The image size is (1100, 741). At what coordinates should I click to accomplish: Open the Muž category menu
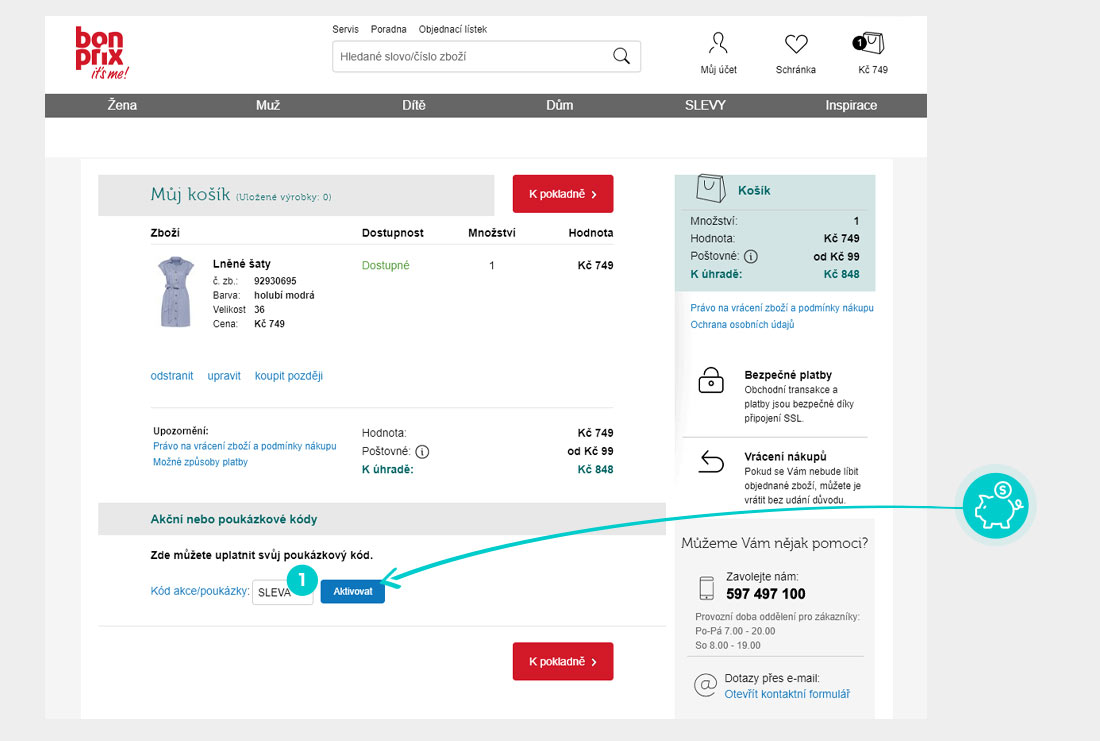pos(268,105)
